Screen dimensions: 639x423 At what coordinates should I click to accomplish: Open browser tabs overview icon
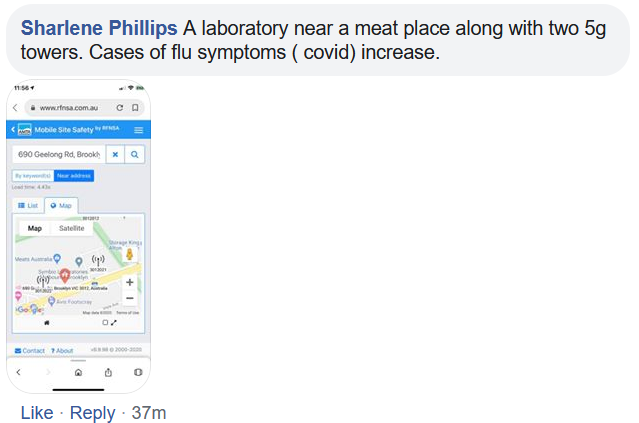(138, 372)
